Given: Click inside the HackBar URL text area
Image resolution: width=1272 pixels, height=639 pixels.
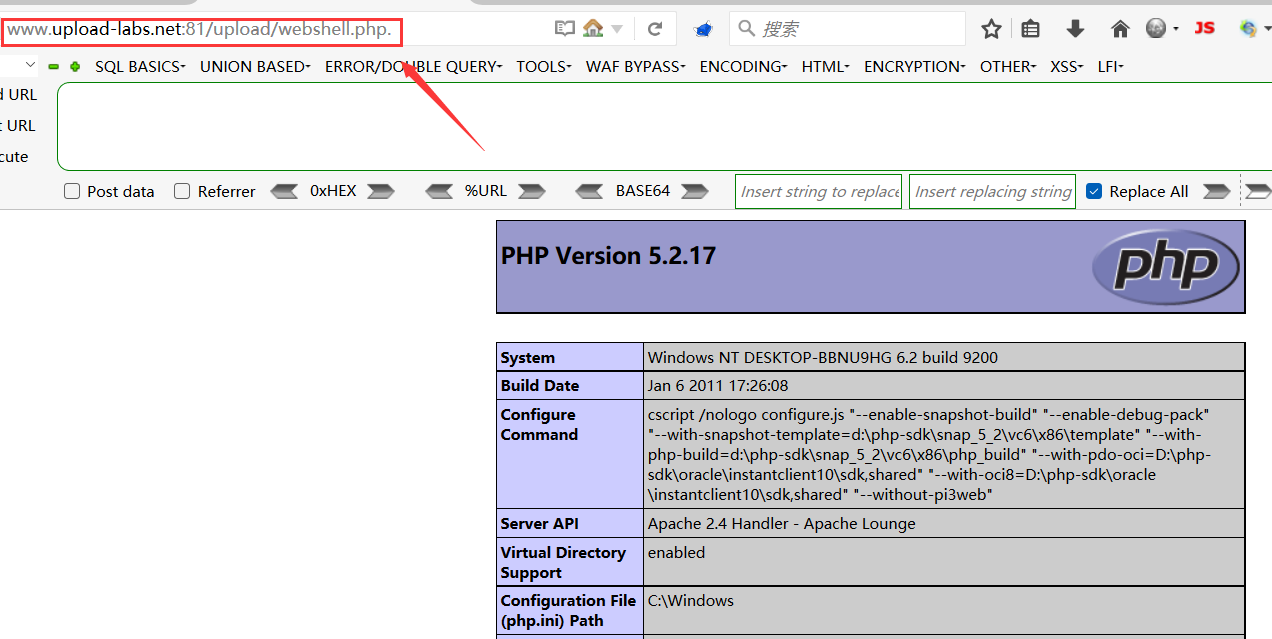Looking at the screenshot, I should coord(664,127).
